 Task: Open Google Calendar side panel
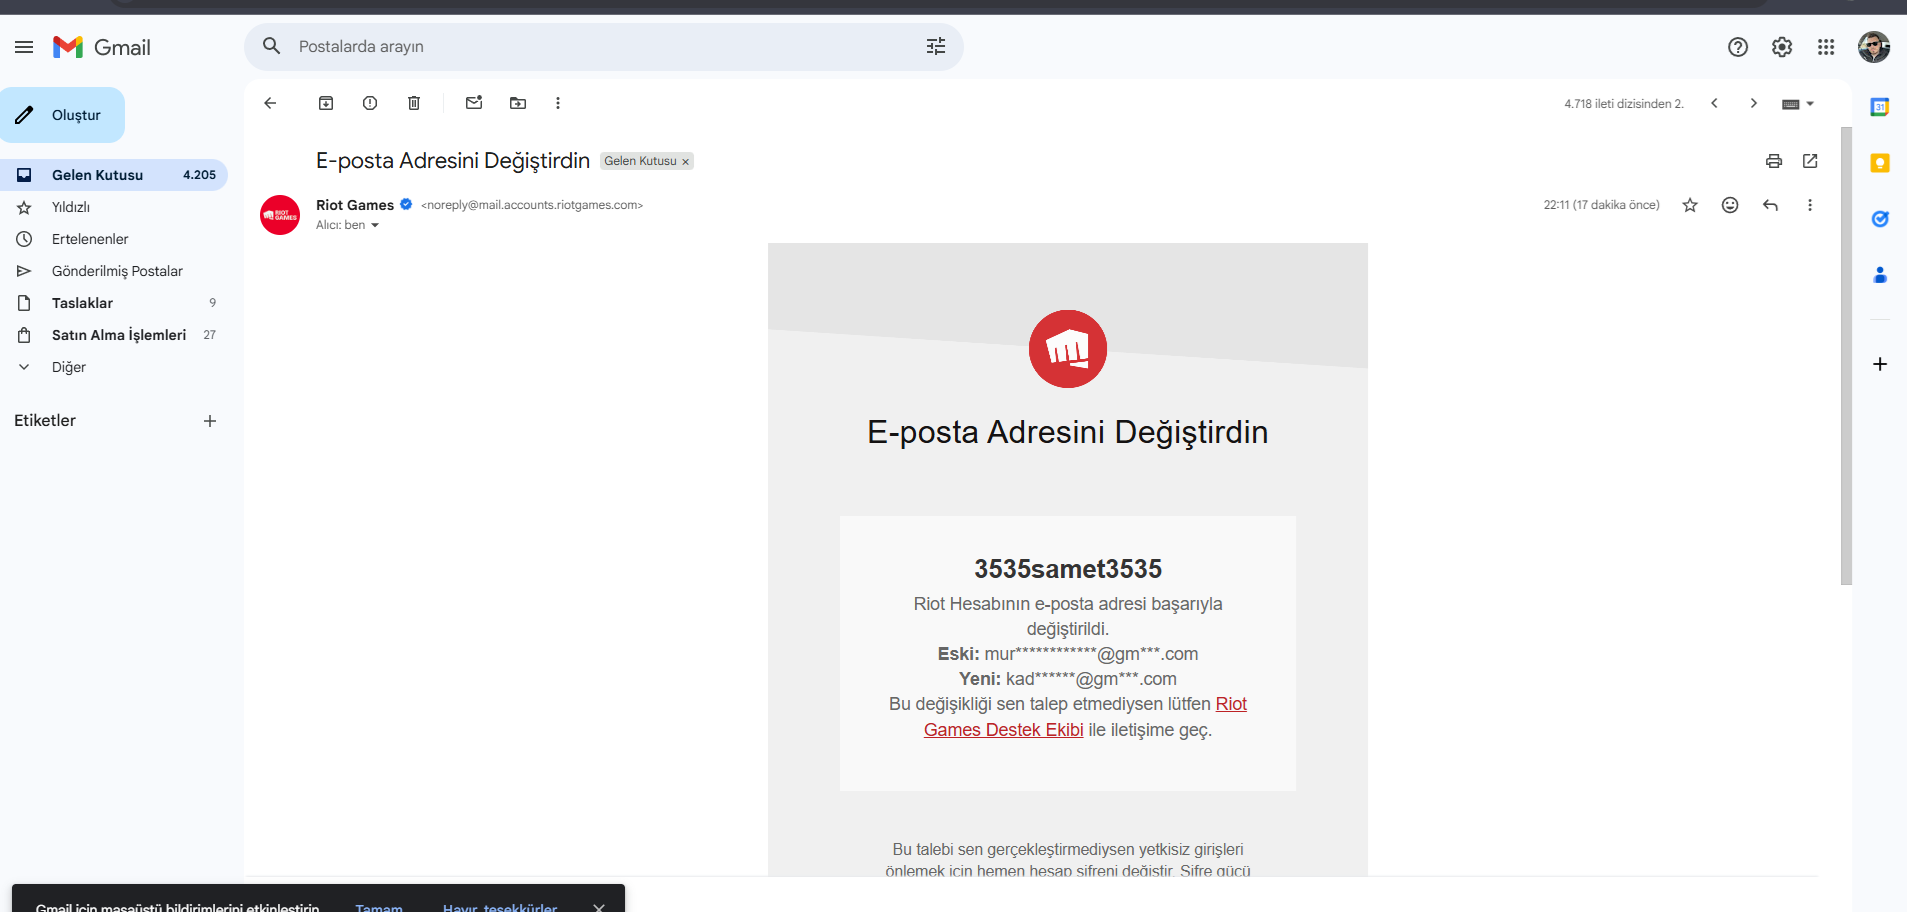(x=1880, y=107)
